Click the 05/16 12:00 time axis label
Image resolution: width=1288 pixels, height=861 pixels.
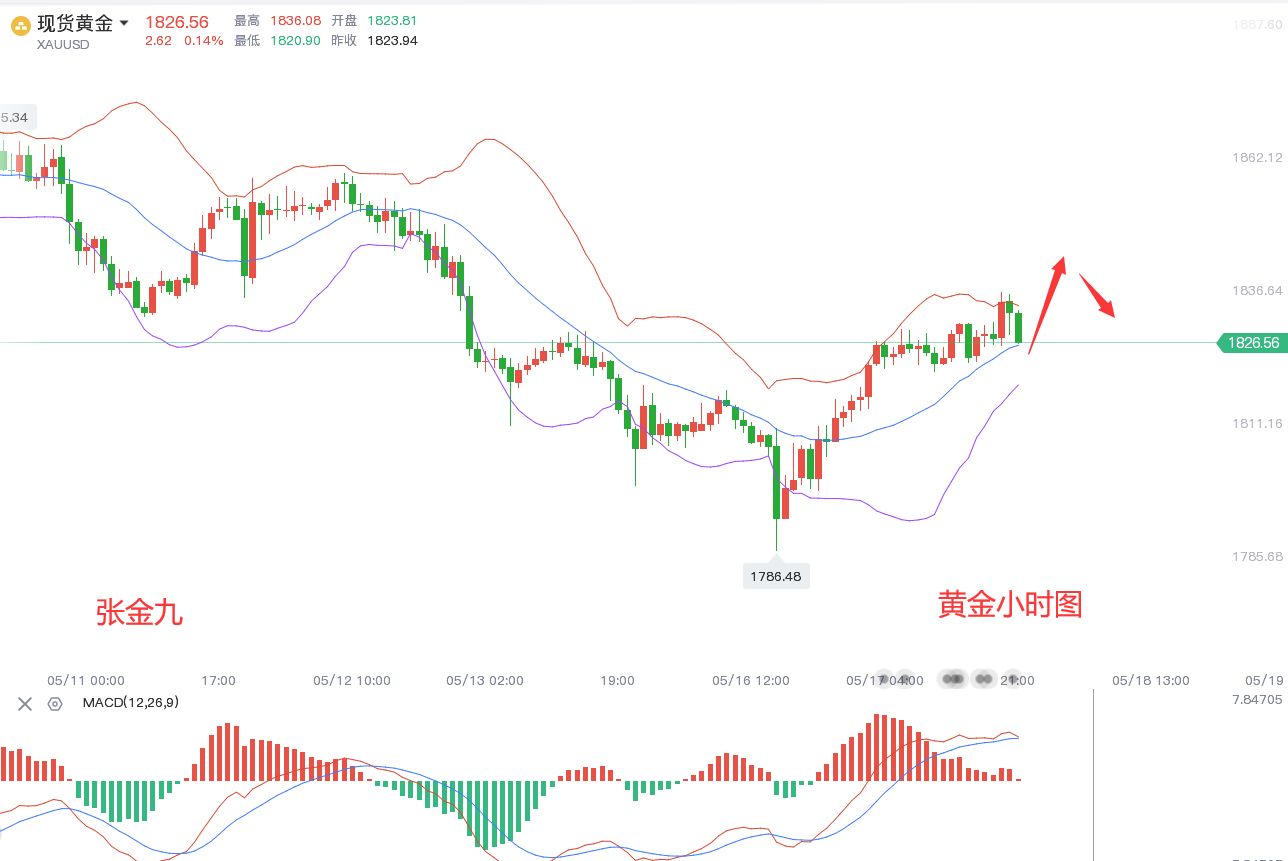[750, 680]
